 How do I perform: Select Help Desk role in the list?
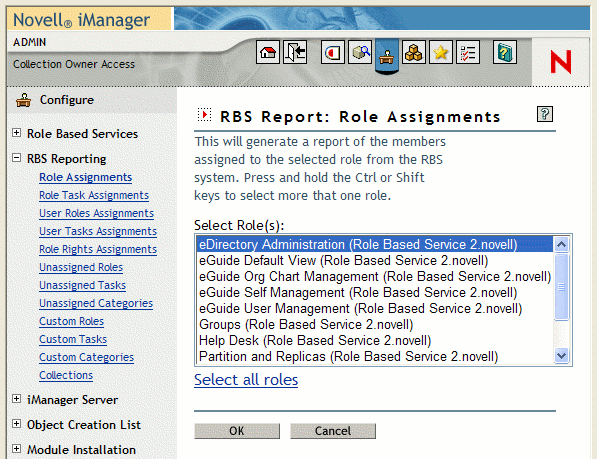(x=314, y=341)
